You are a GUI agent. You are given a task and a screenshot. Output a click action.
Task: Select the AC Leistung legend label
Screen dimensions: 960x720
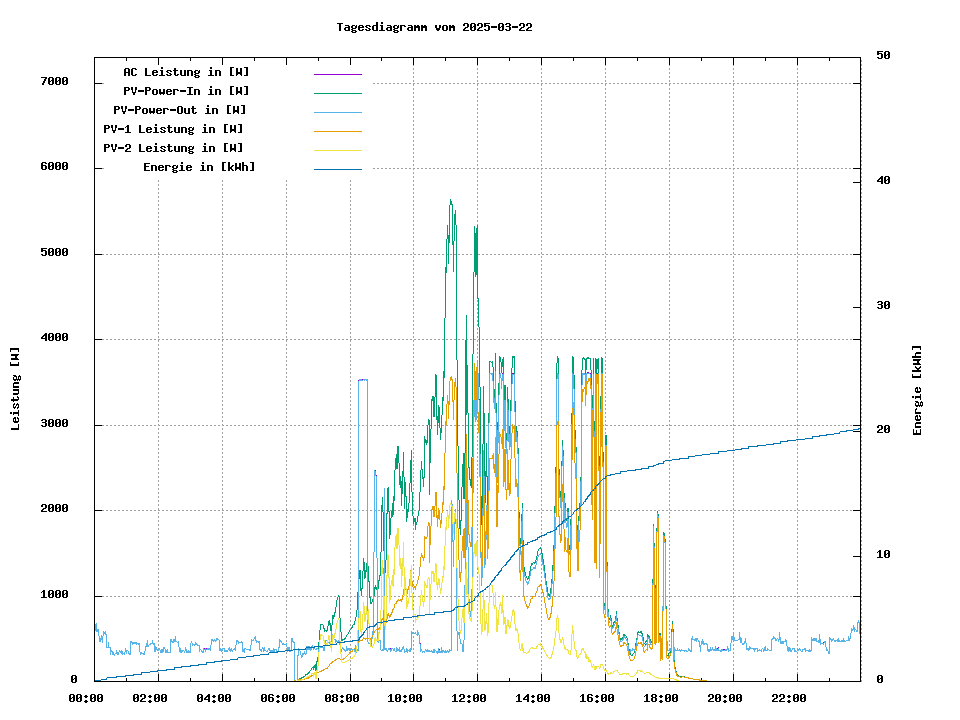click(x=186, y=72)
